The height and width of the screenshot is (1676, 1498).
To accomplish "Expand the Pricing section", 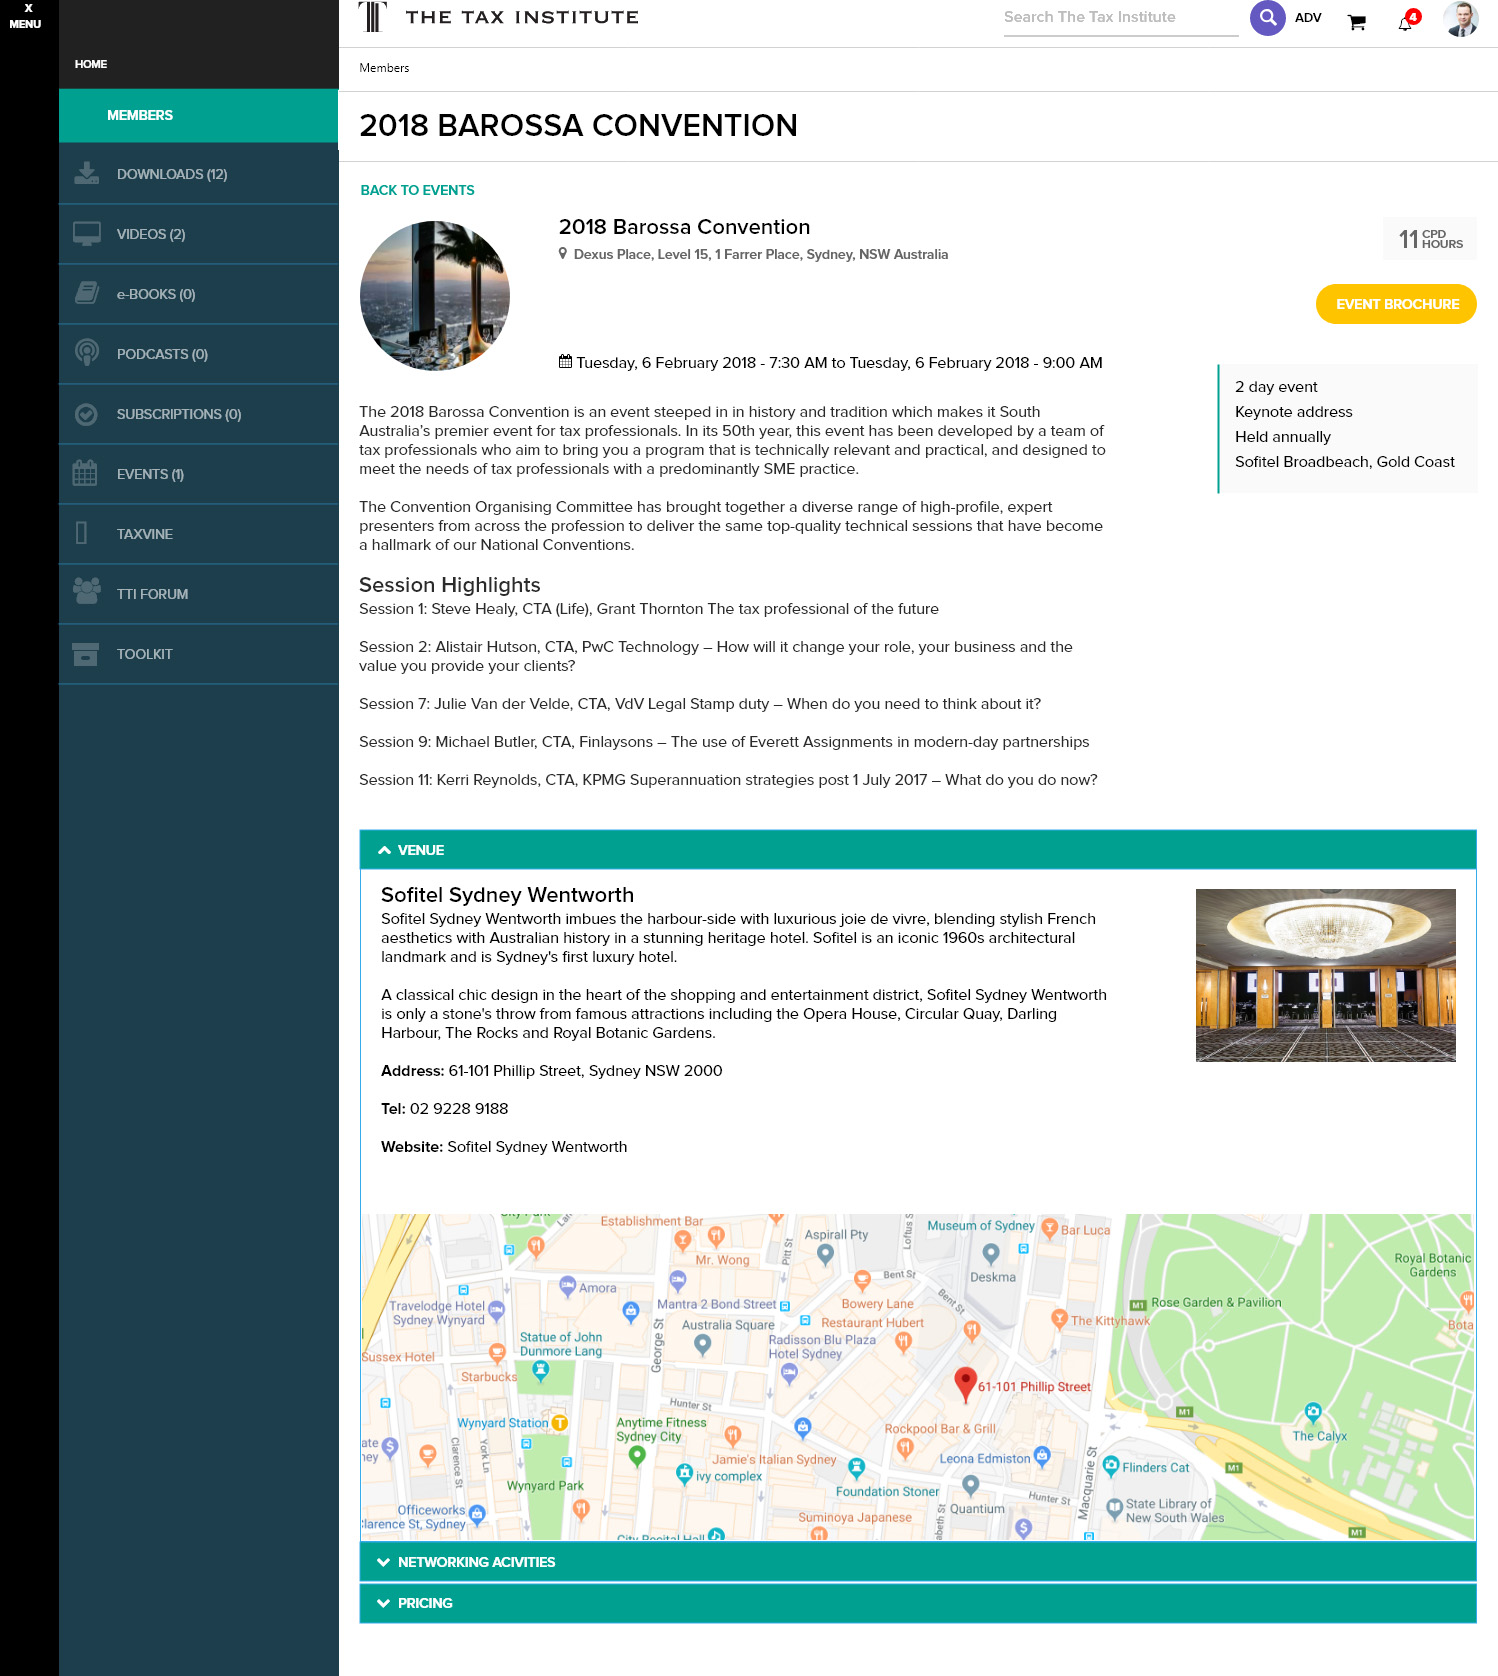I will (x=917, y=1603).
